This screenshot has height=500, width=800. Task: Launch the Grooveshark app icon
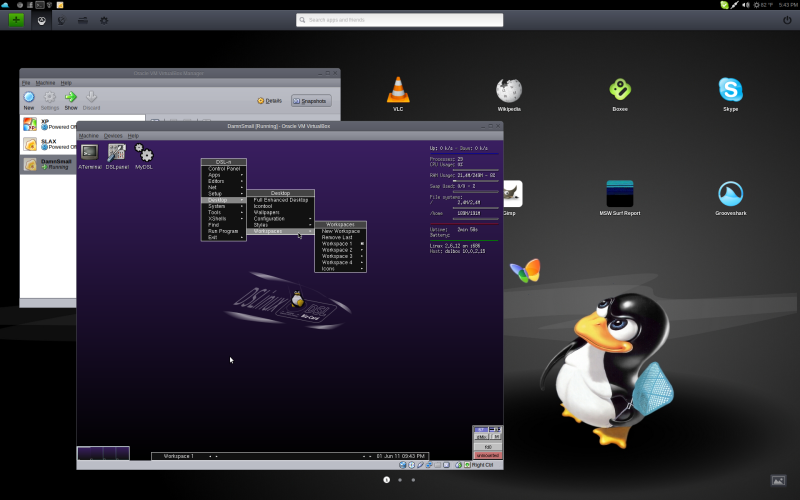pos(731,194)
